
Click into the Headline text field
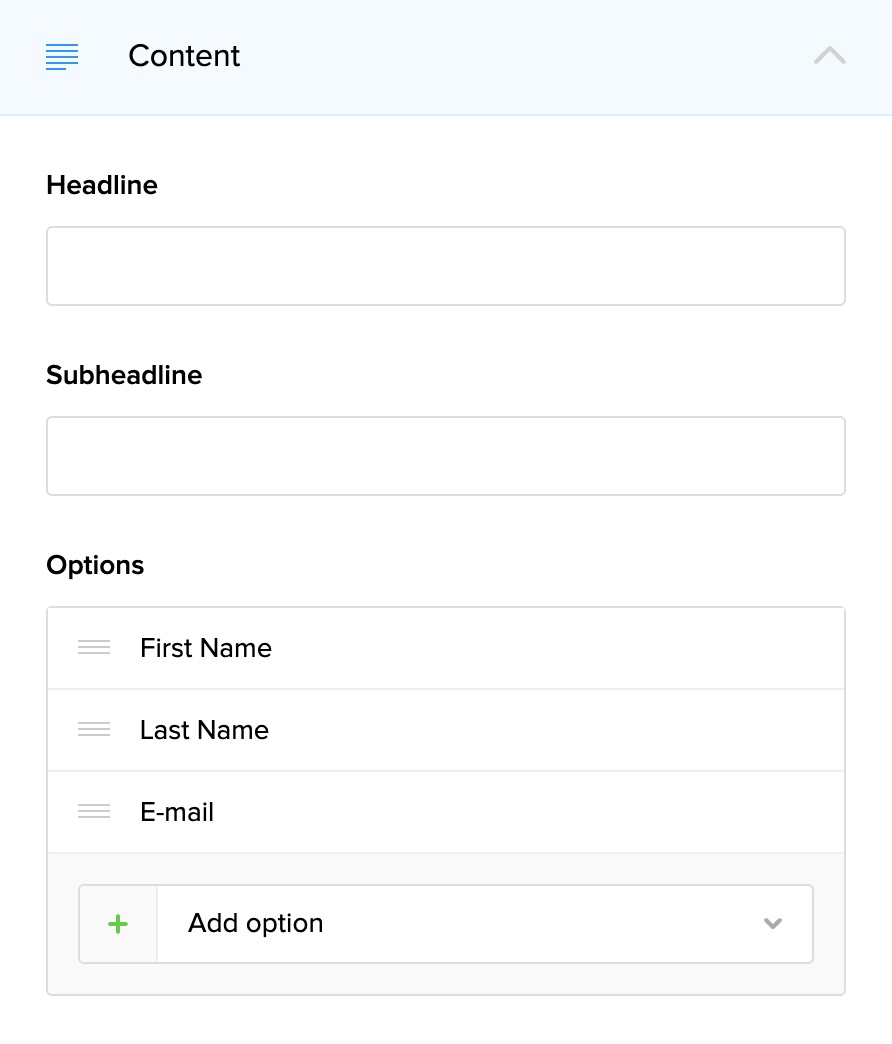click(445, 266)
